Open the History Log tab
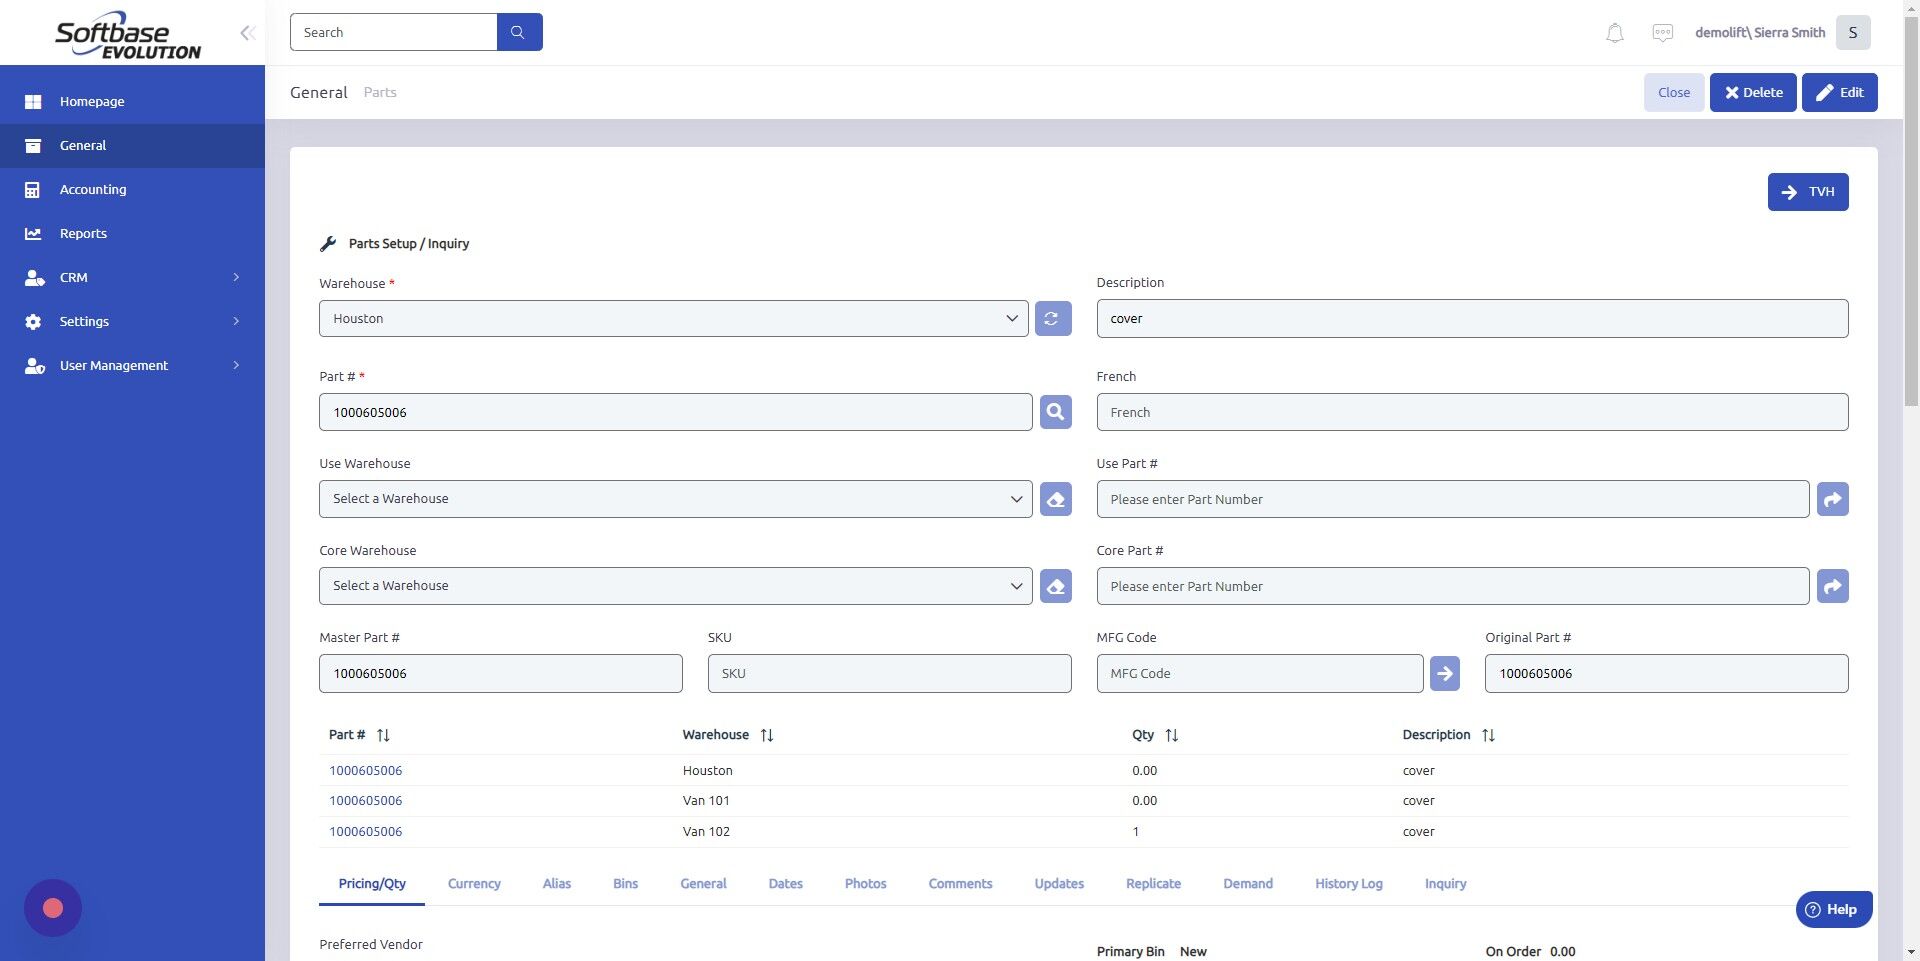The height and width of the screenshot is (961, 1920). click(x=1348, y=884)
